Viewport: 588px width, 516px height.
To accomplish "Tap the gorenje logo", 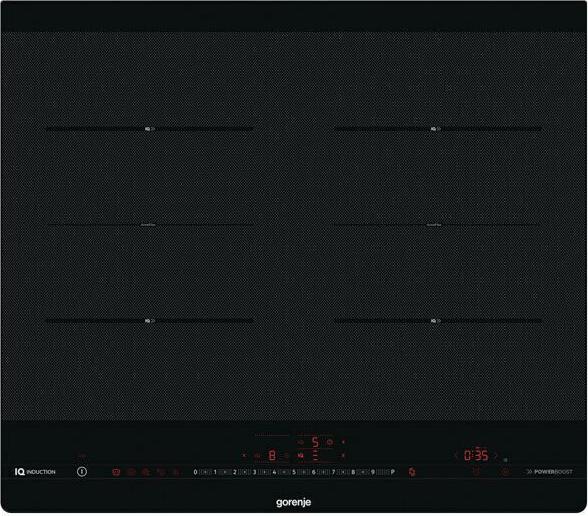I will (x=294, y=502).
